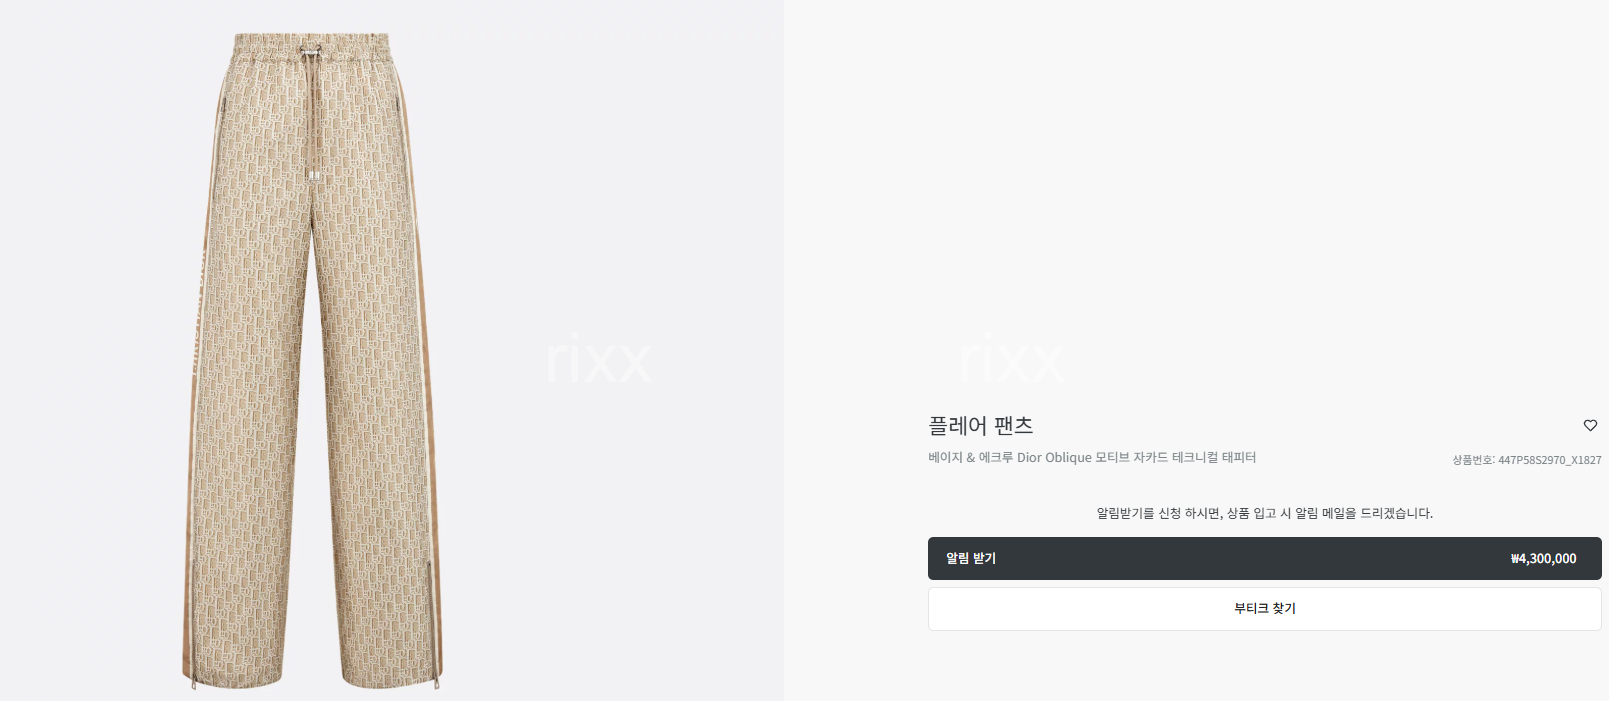1609x701 pixels.
Task: Select product number 447P58S2970_X1827
Action: pos(1549,460)
